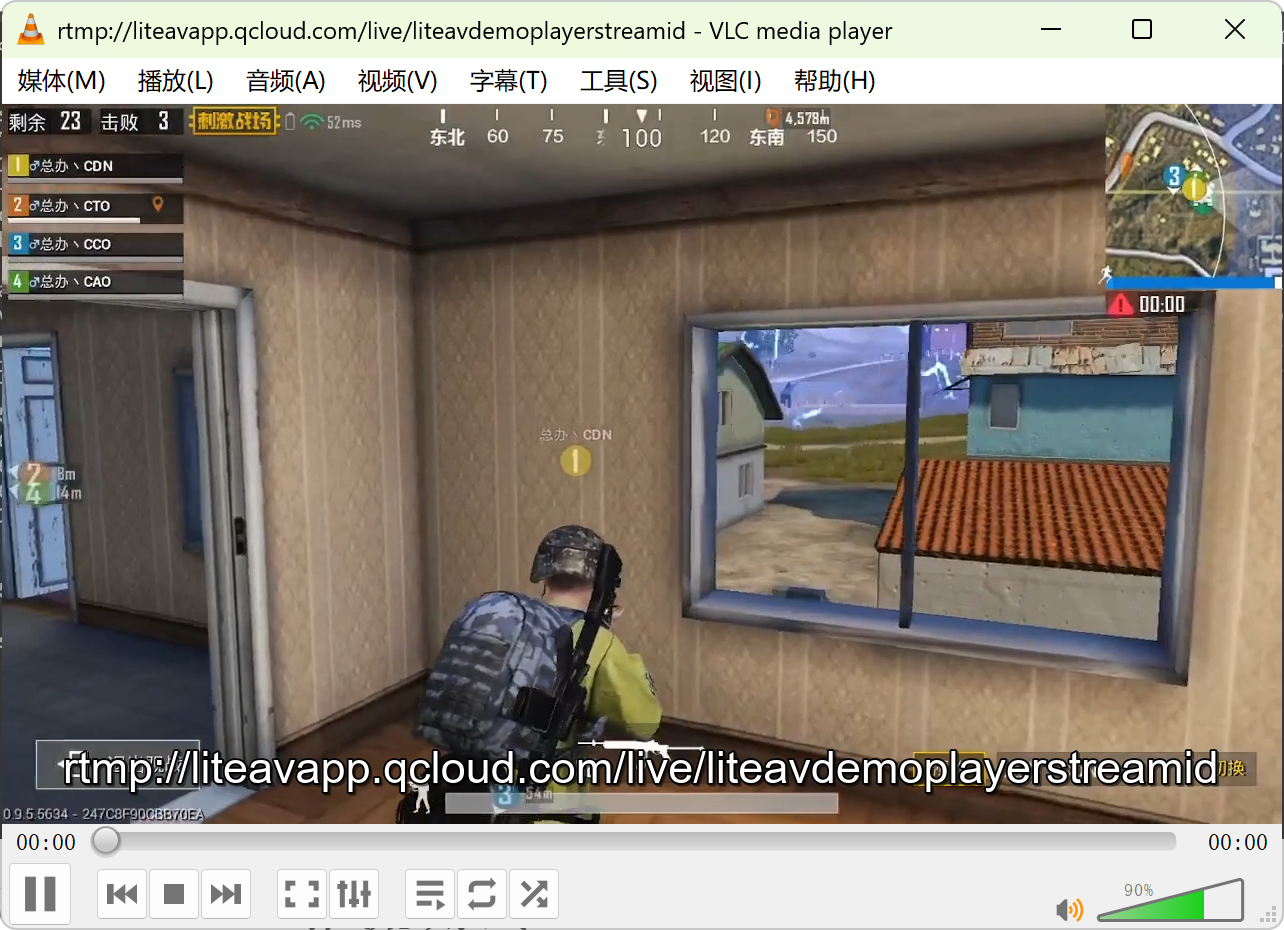Open the extended settings equalizer panel
1284x930 pixels.
click(354, 894)
